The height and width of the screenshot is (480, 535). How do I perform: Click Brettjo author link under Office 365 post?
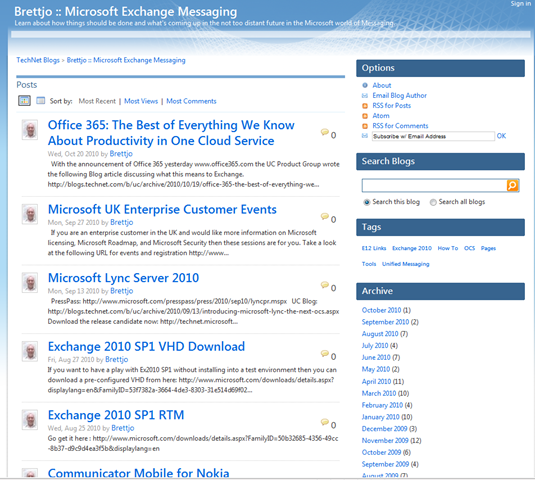point(121,154)
